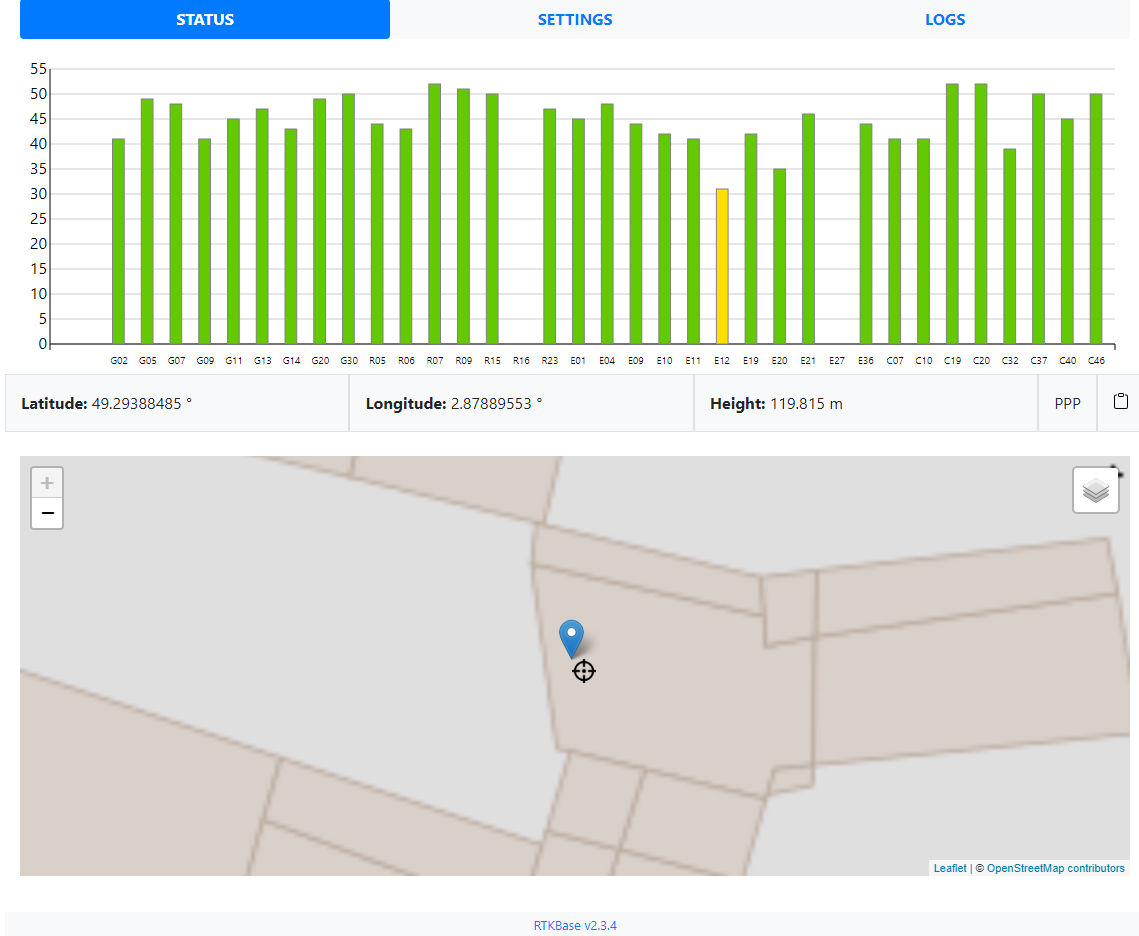This screenshot has height=936, width=1139.
Task: Switch to the SETTINGS tab
Action: [575, 20]
